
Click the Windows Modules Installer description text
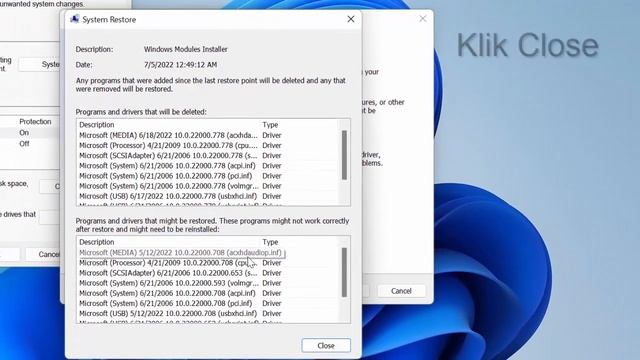(186, 49)
